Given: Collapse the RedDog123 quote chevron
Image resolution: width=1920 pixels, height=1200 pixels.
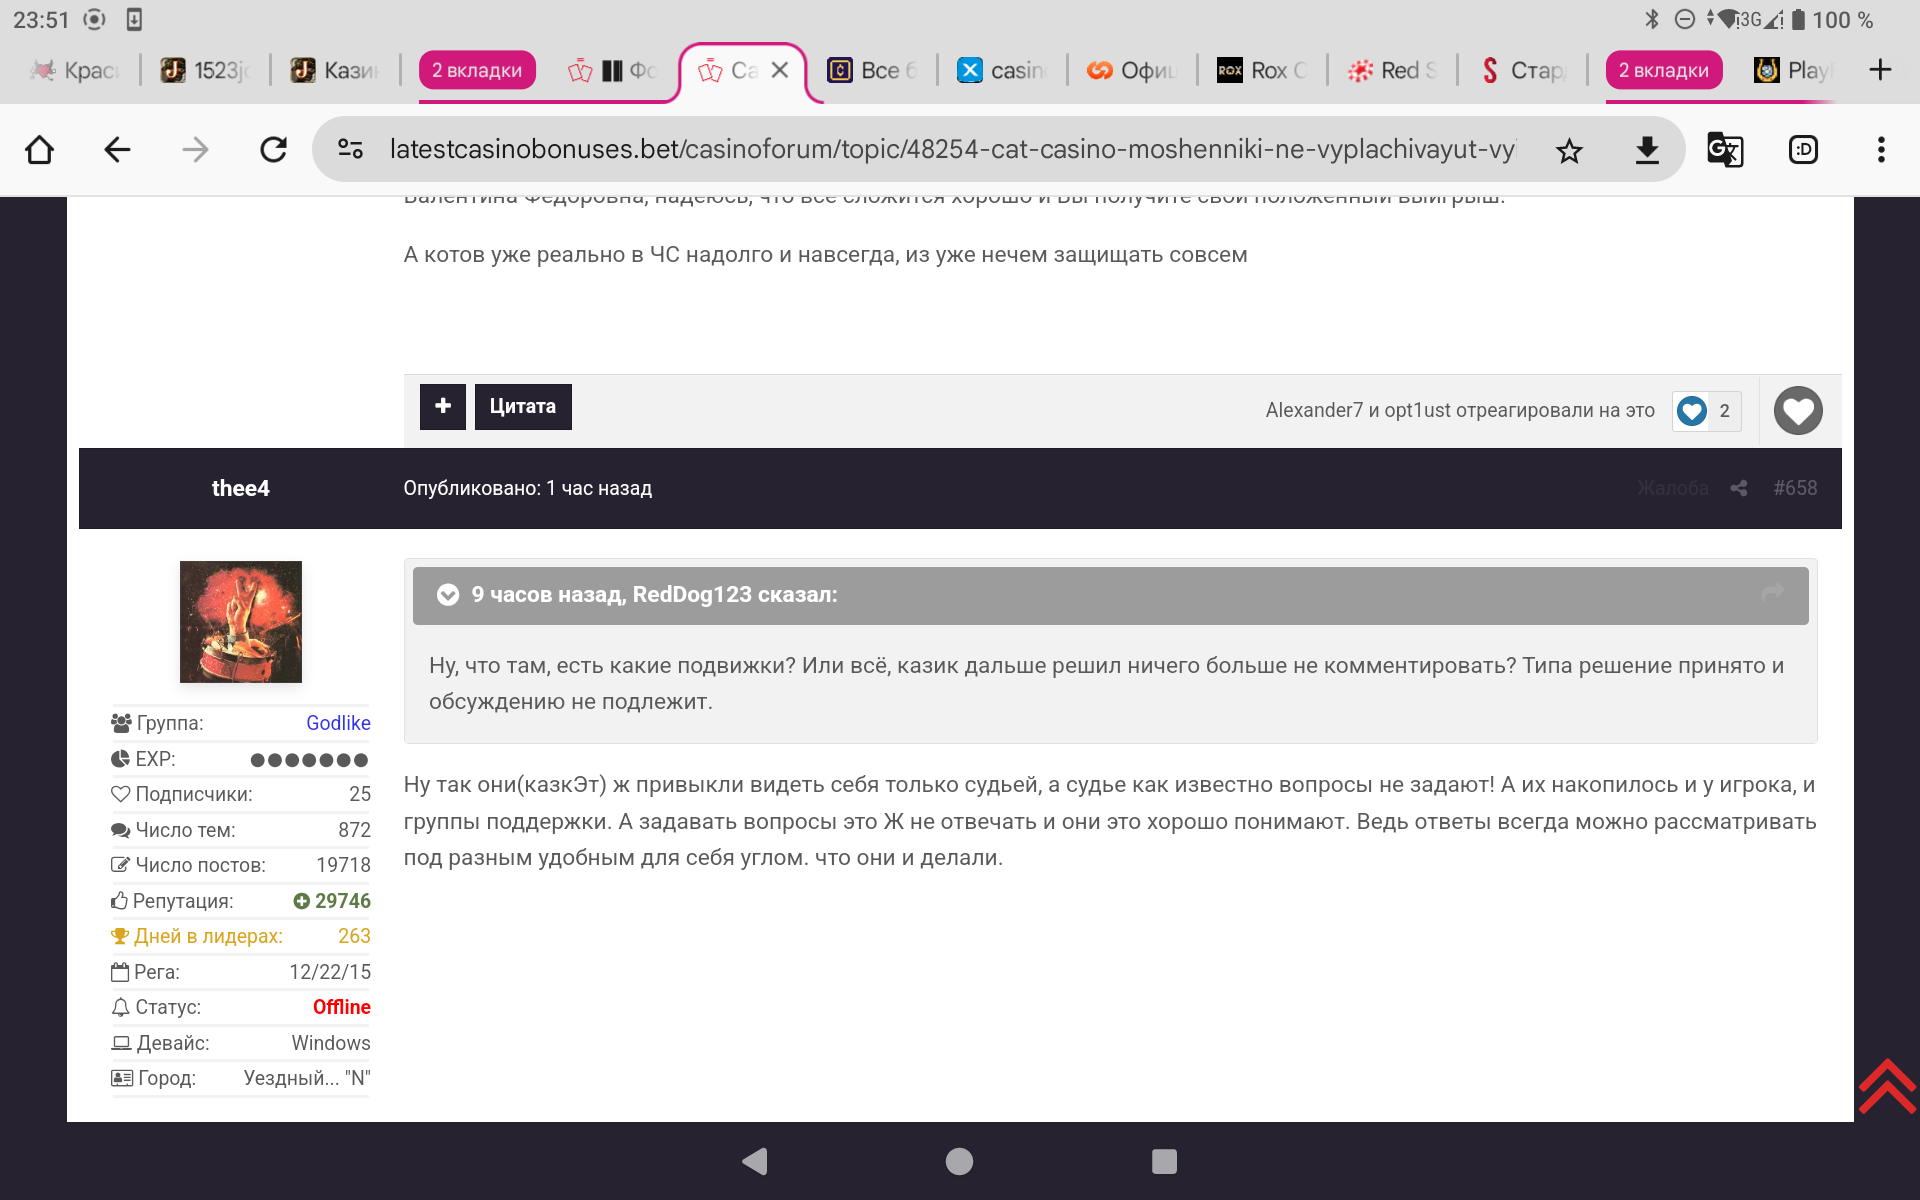Looking at the screenshot, I should click(x=448, y=595).
